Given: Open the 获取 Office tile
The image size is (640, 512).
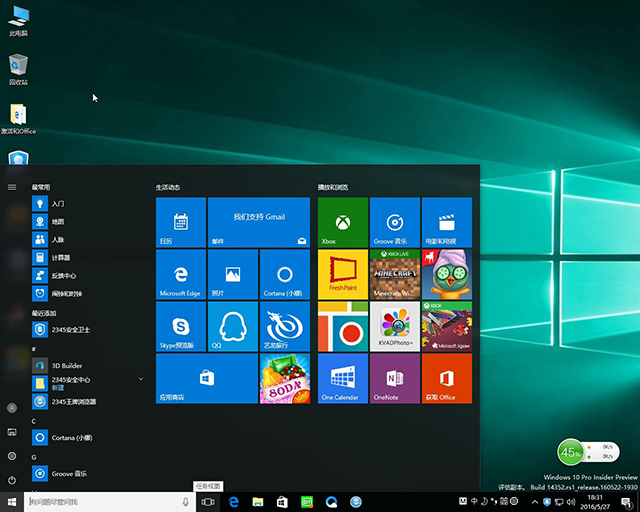Looking at the screenshot, I should point(447,379).
